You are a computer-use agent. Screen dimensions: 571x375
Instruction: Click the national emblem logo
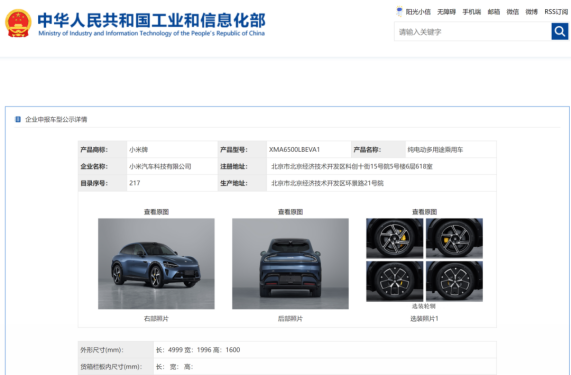coord(18,23)
